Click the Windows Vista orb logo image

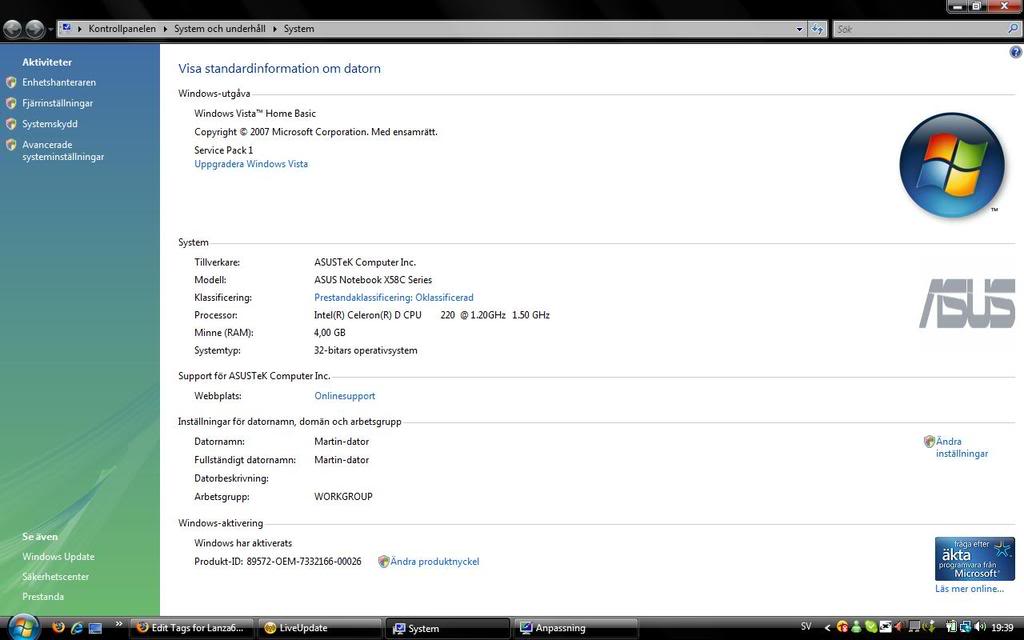click(x=952, y=165)
